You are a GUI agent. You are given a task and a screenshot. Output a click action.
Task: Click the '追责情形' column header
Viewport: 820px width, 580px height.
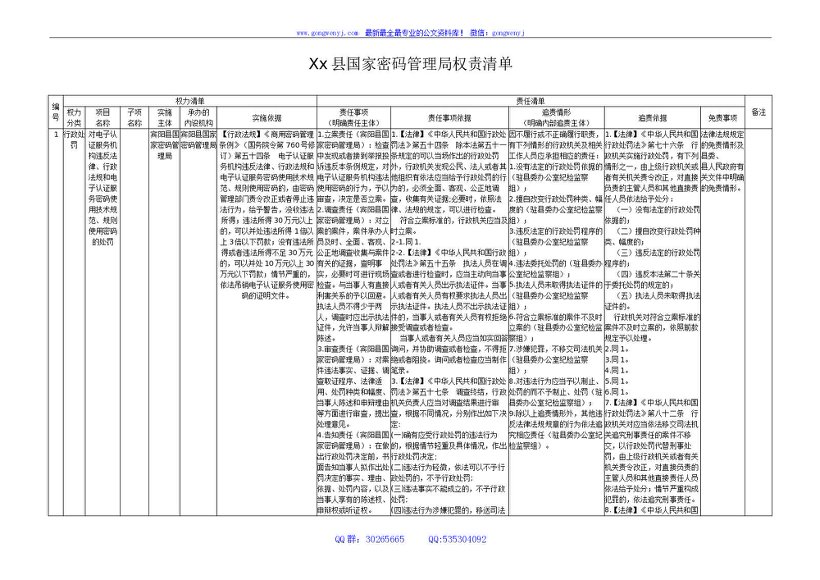(556, 118)
